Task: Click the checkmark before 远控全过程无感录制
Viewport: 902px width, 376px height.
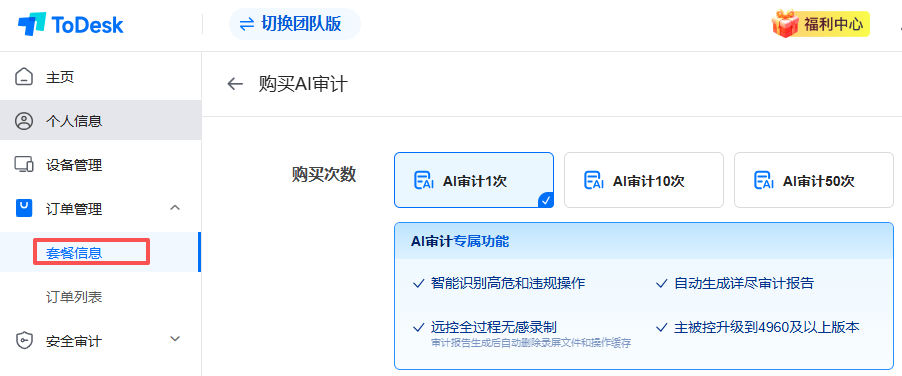Action: (419, 328)
